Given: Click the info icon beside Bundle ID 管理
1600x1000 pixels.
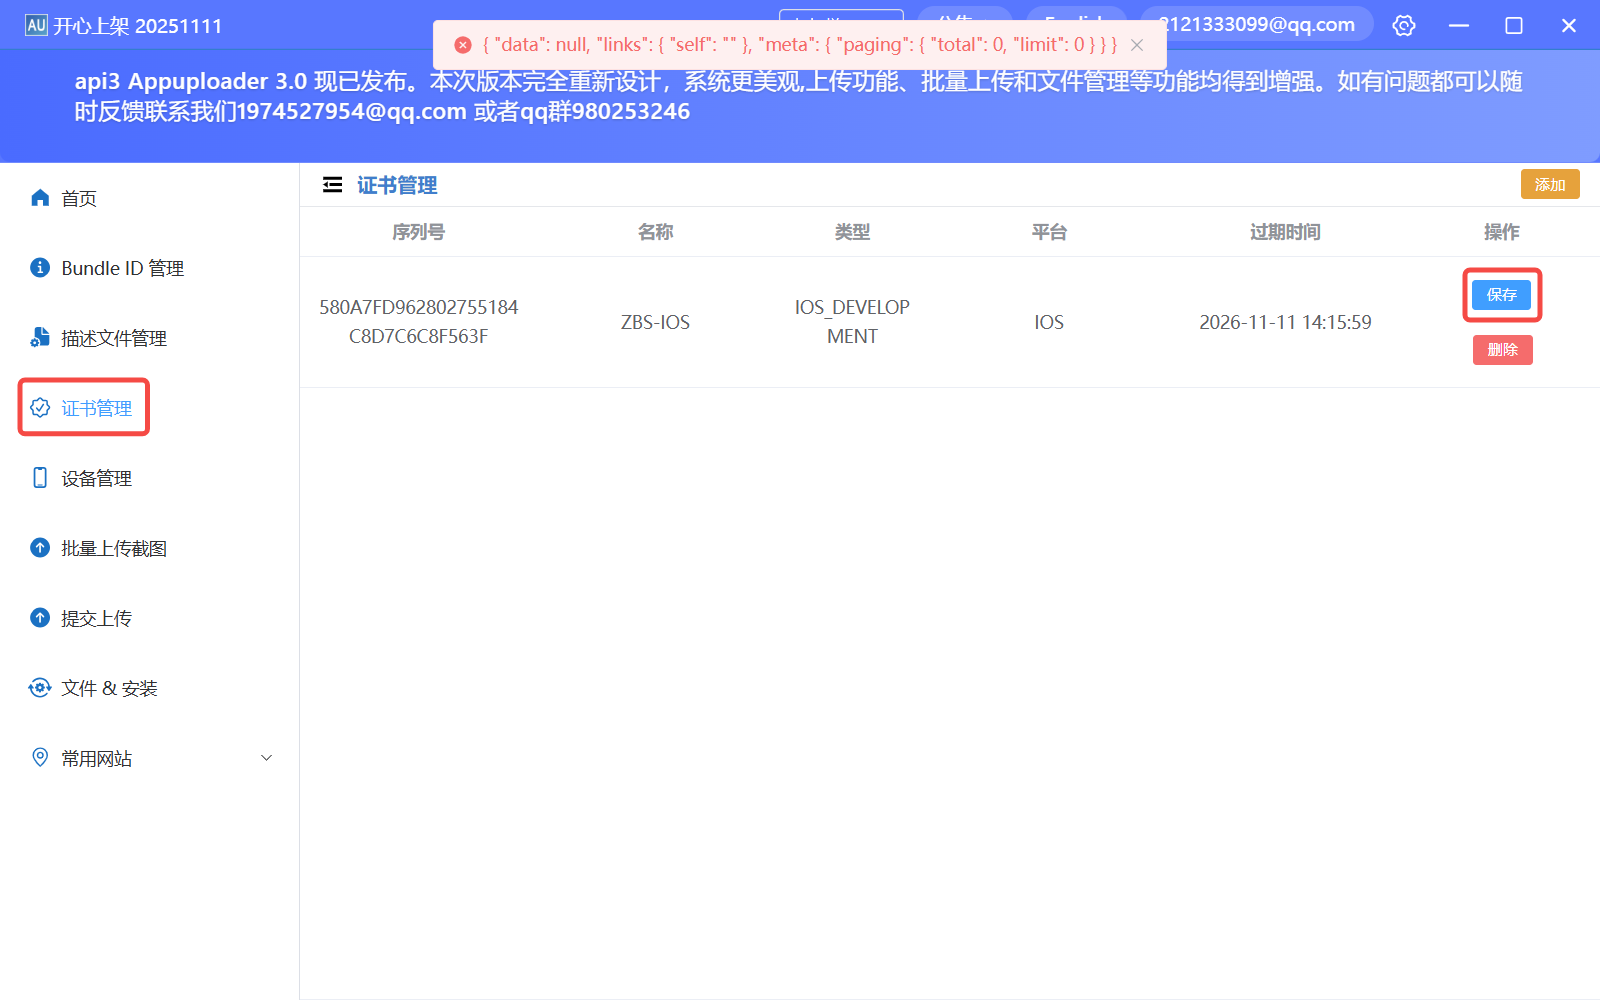Looking at the screenshot, I should pyautogui.click(x=40, y=267).
